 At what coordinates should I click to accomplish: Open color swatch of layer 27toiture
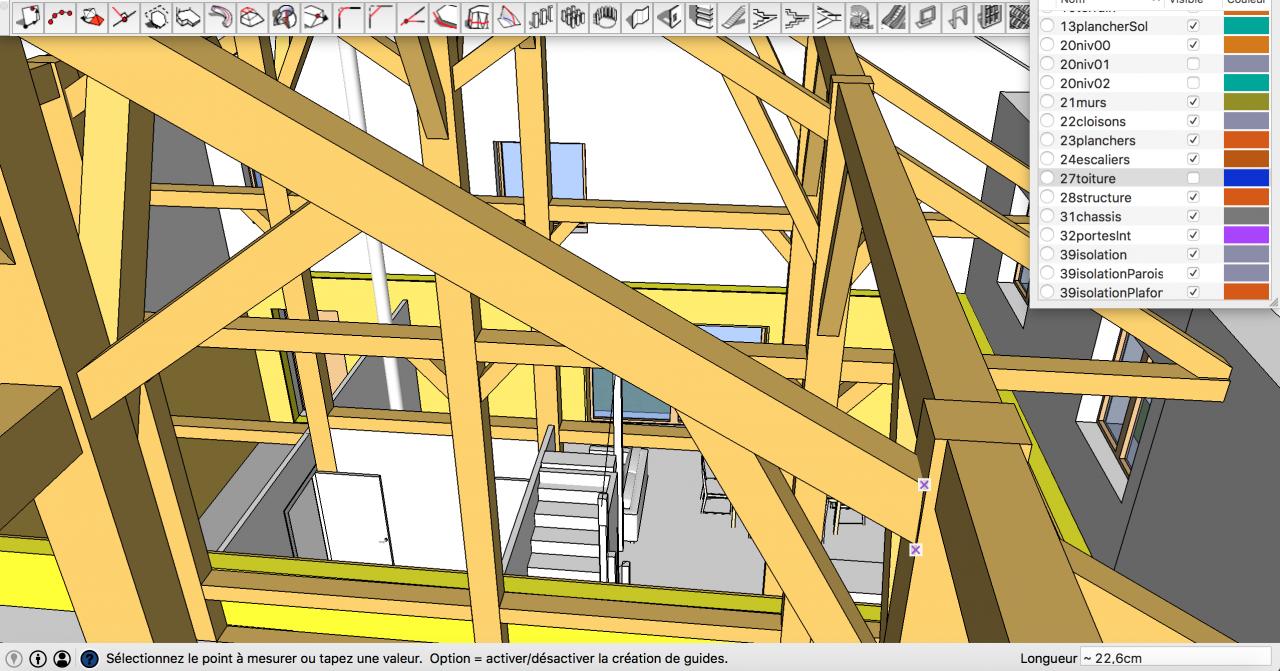click(1246, 178)
